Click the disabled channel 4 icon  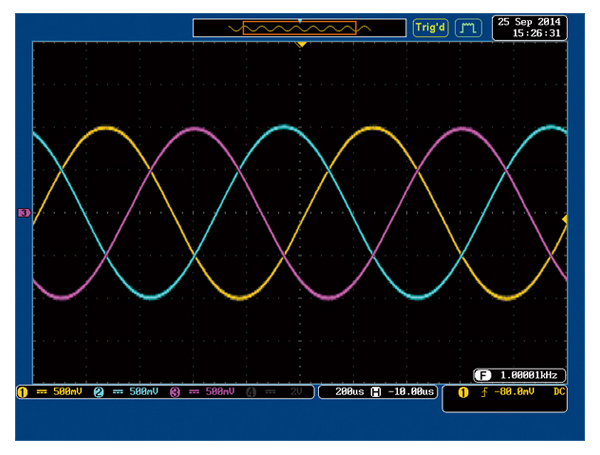[x=251, y=392]
